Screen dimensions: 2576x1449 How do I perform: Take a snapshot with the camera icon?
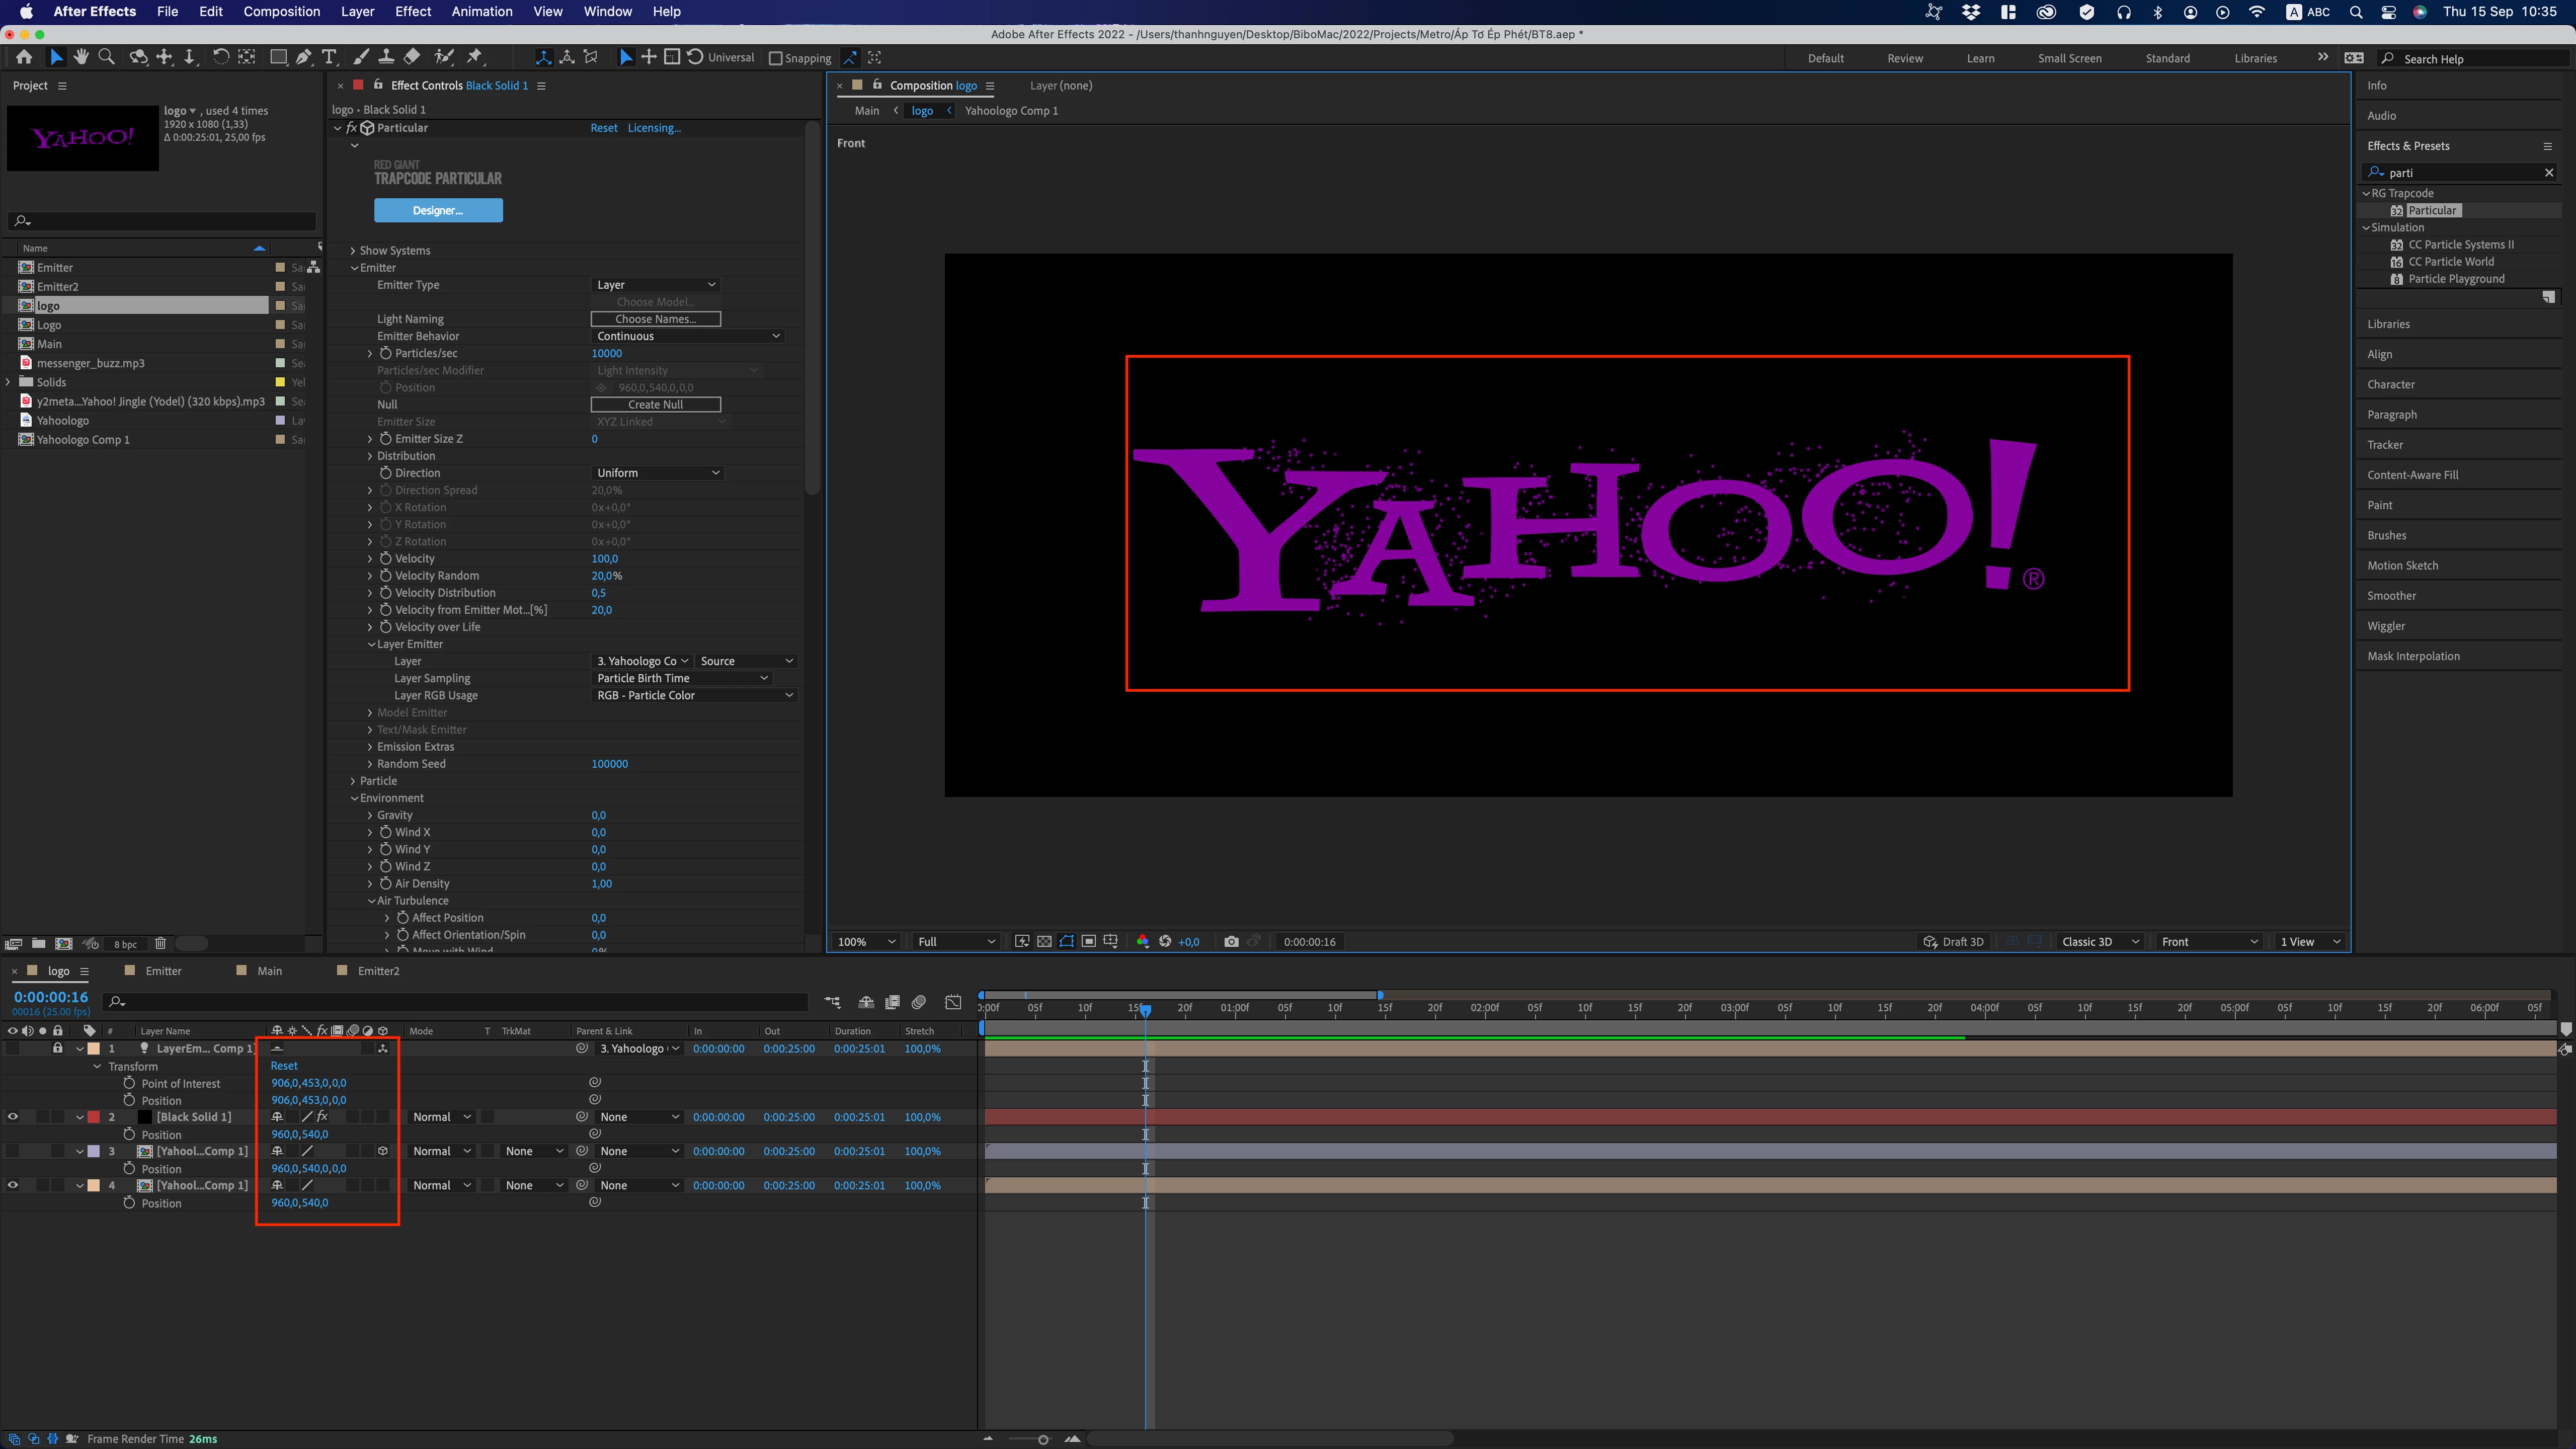(1231, 942)
